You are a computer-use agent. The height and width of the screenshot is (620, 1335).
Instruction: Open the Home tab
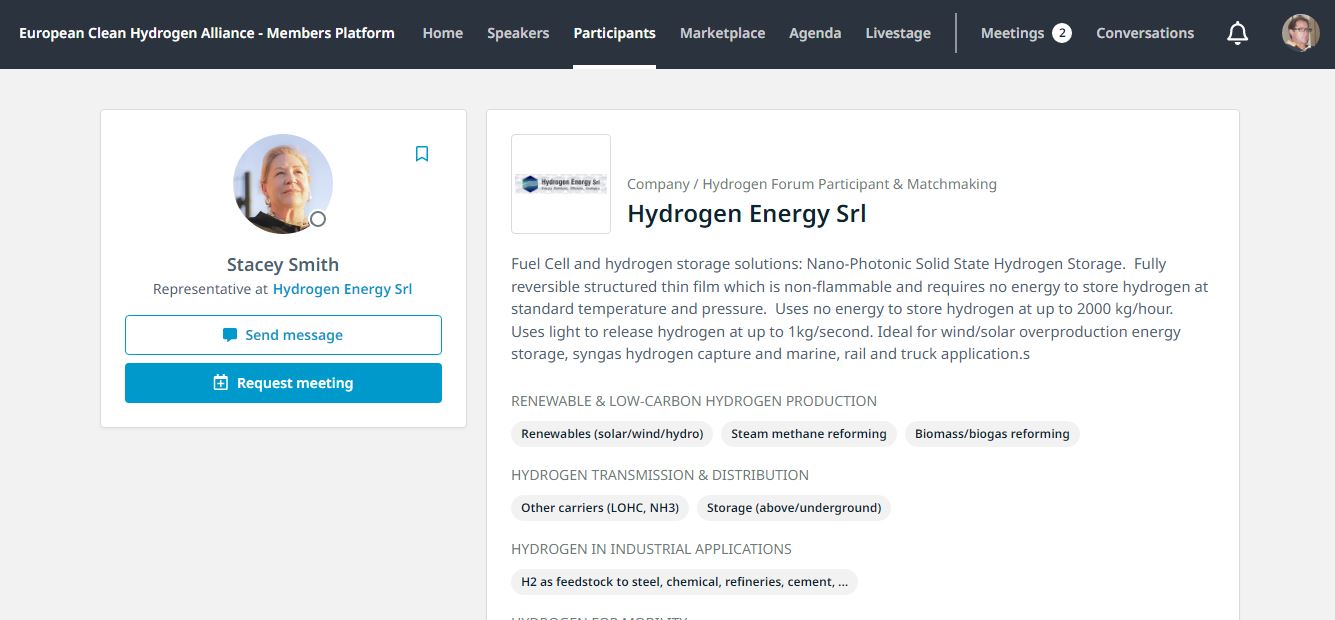(442, 33)
